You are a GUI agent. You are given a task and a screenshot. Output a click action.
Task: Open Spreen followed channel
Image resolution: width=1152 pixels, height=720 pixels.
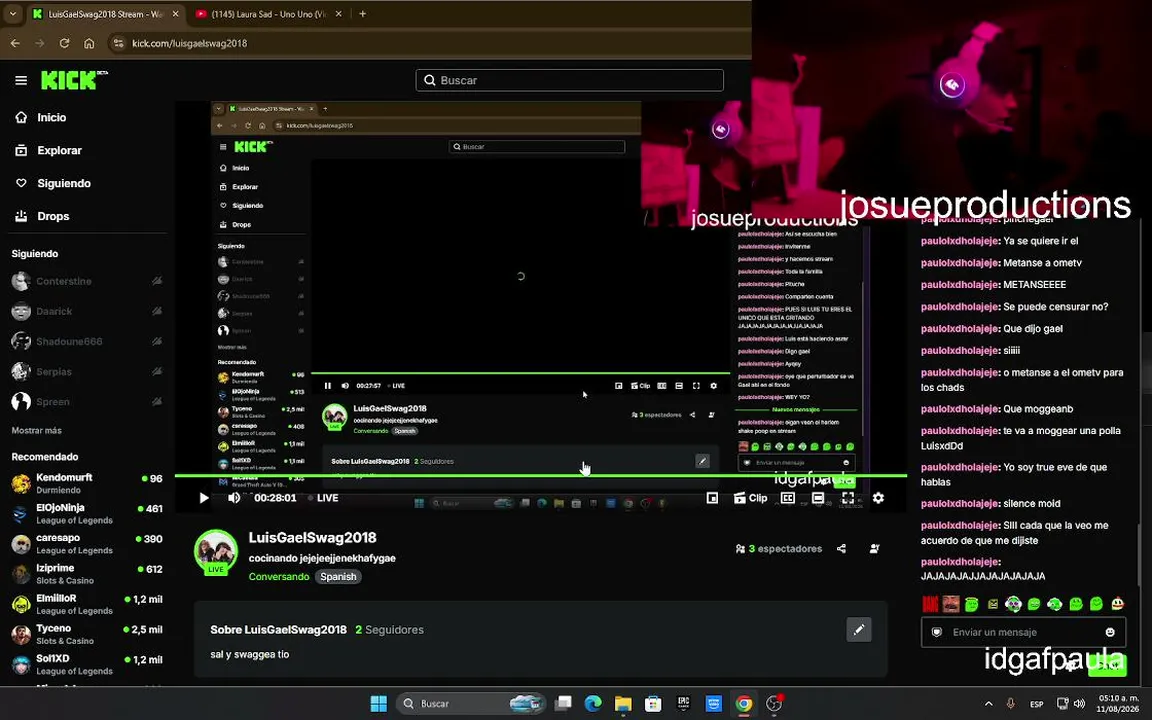(87, 402)
